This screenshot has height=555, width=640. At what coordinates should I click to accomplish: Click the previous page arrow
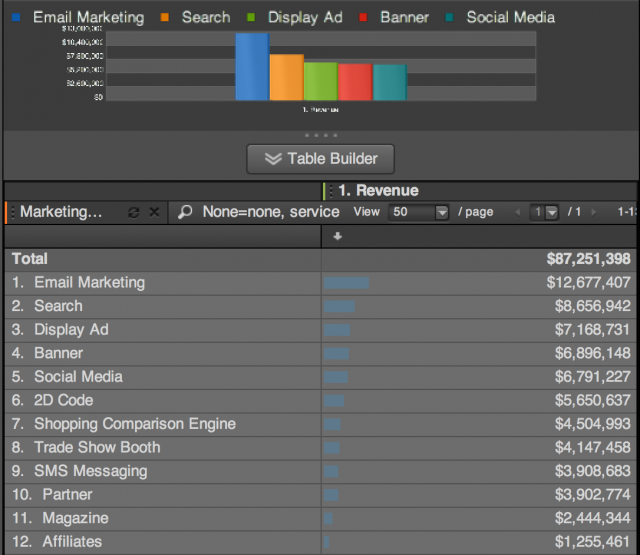[x=518, y=212]
